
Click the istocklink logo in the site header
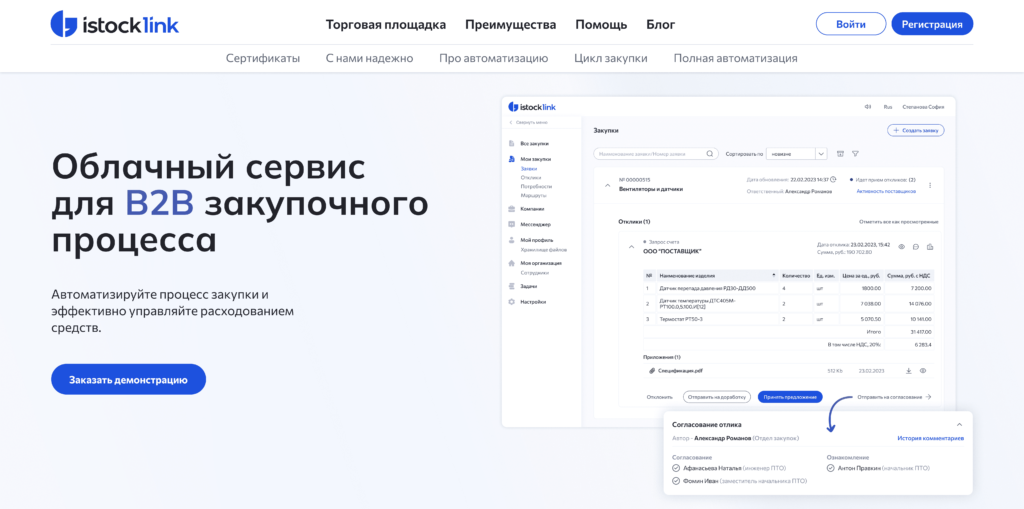click(x=114, y=24)
